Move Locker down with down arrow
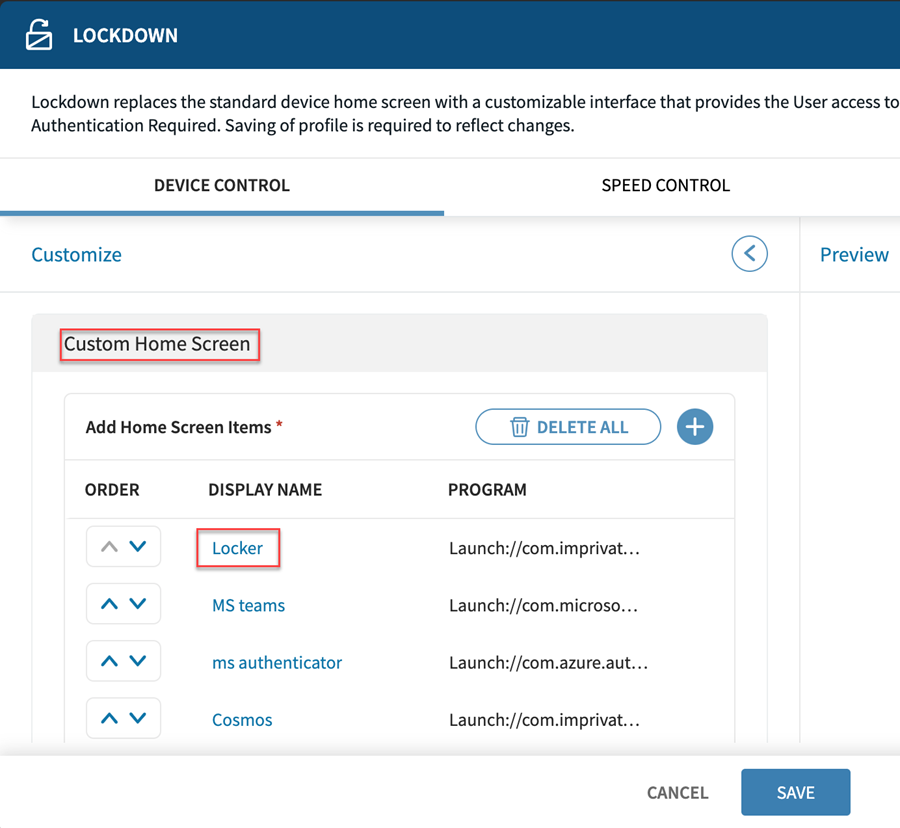This screenshot has width=900, height=828. 138,547
